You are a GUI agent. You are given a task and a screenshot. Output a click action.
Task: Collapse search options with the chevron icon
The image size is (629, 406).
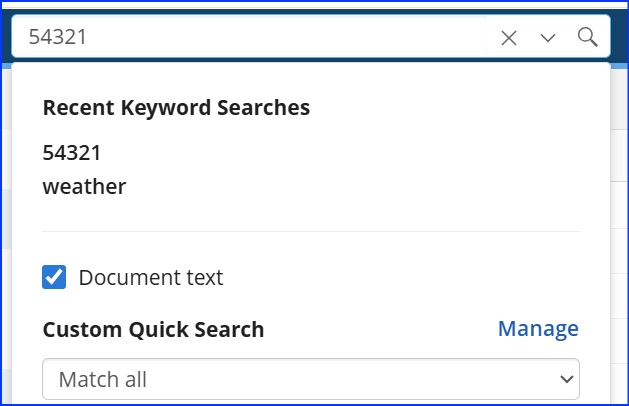click(548, 38)
